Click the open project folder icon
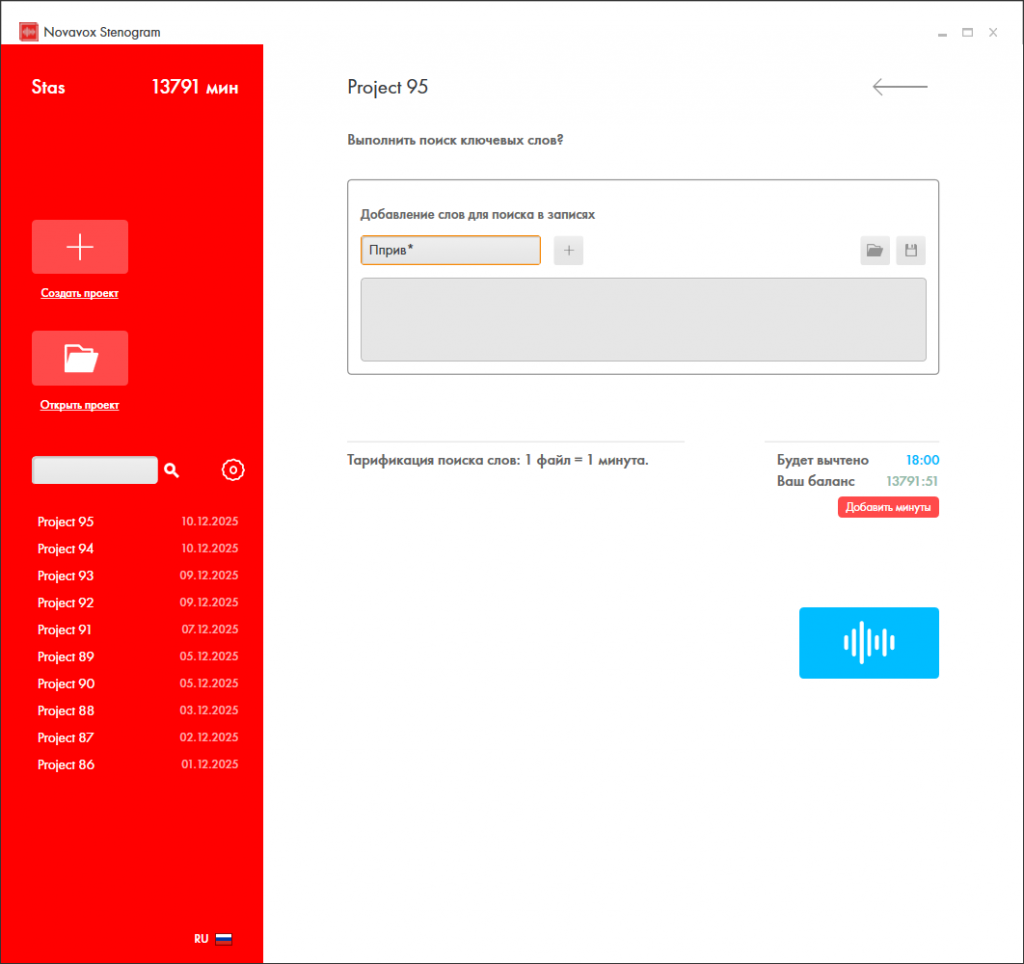1024x964 pixels. (80, 358)
